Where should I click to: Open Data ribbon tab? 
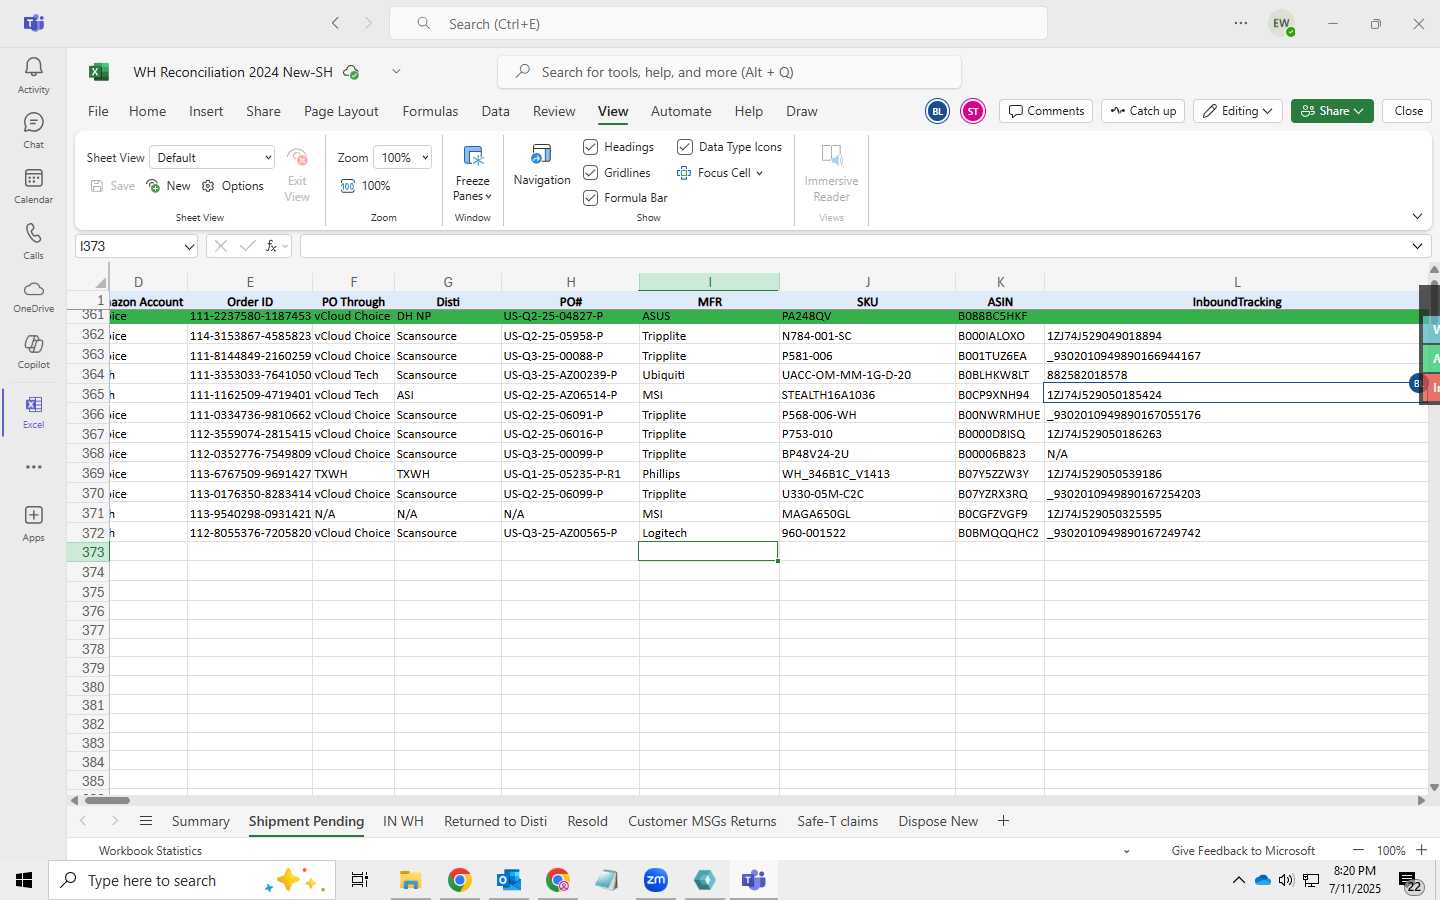tap(495, 111)
